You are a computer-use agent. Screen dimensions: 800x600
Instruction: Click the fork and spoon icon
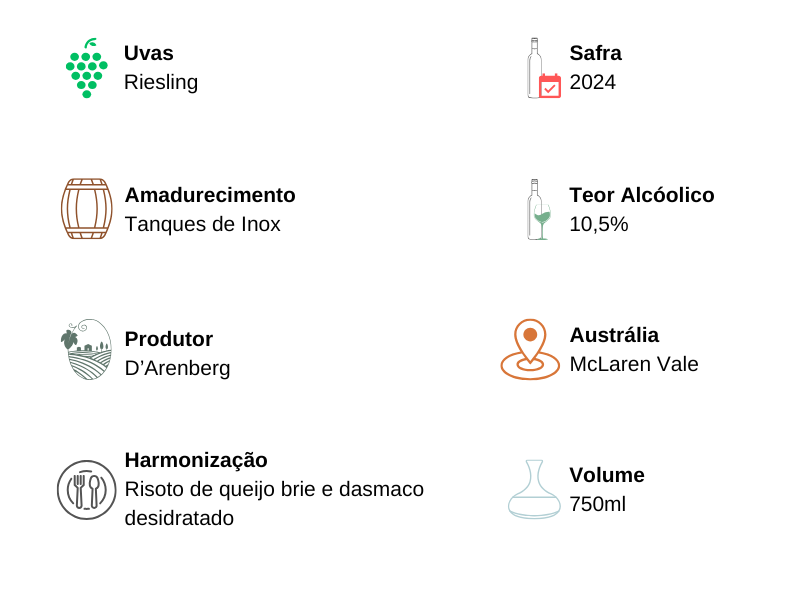point(86,490)
